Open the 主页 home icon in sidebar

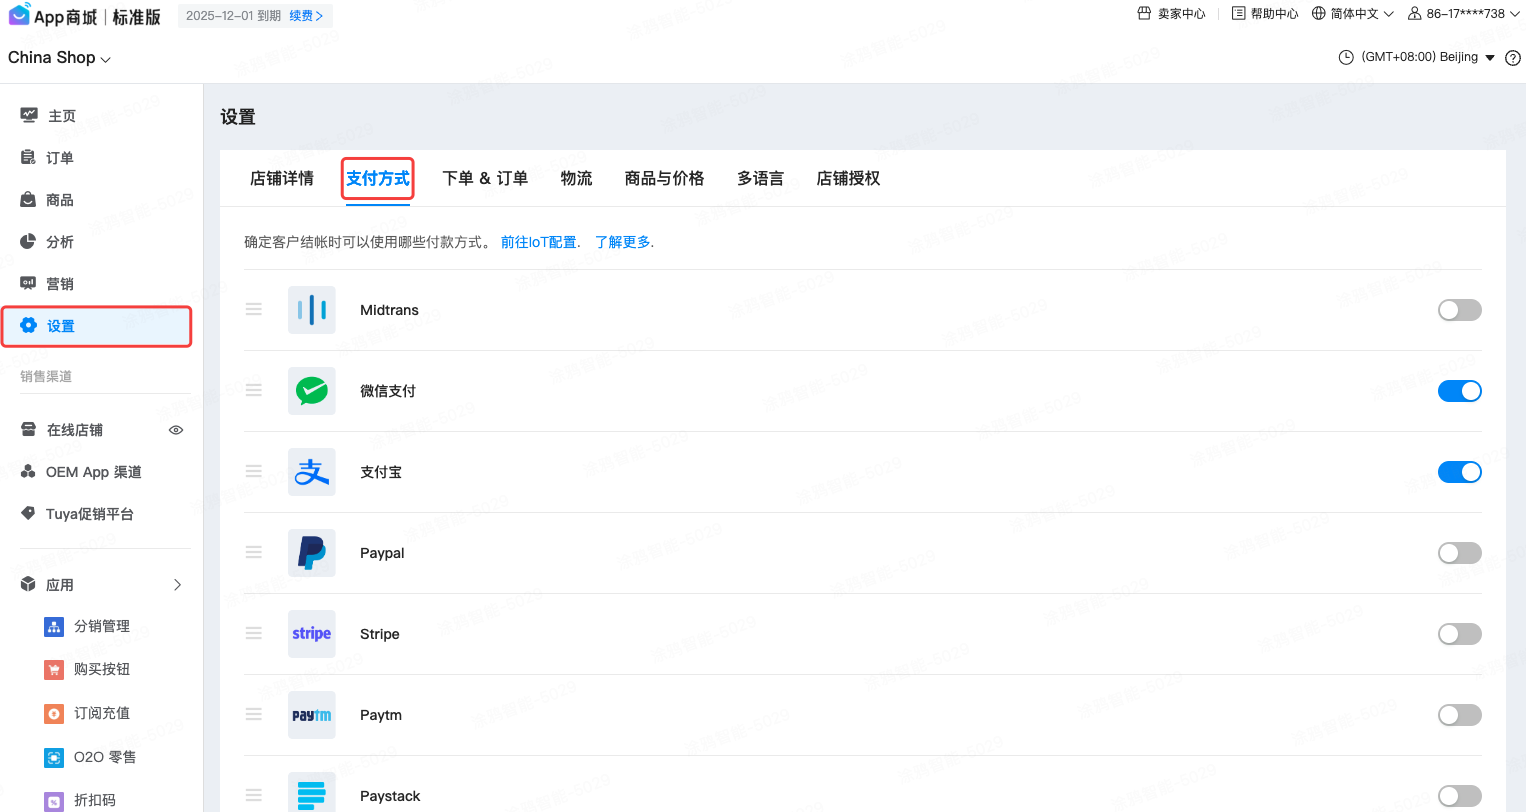click(x=29, y=115)
